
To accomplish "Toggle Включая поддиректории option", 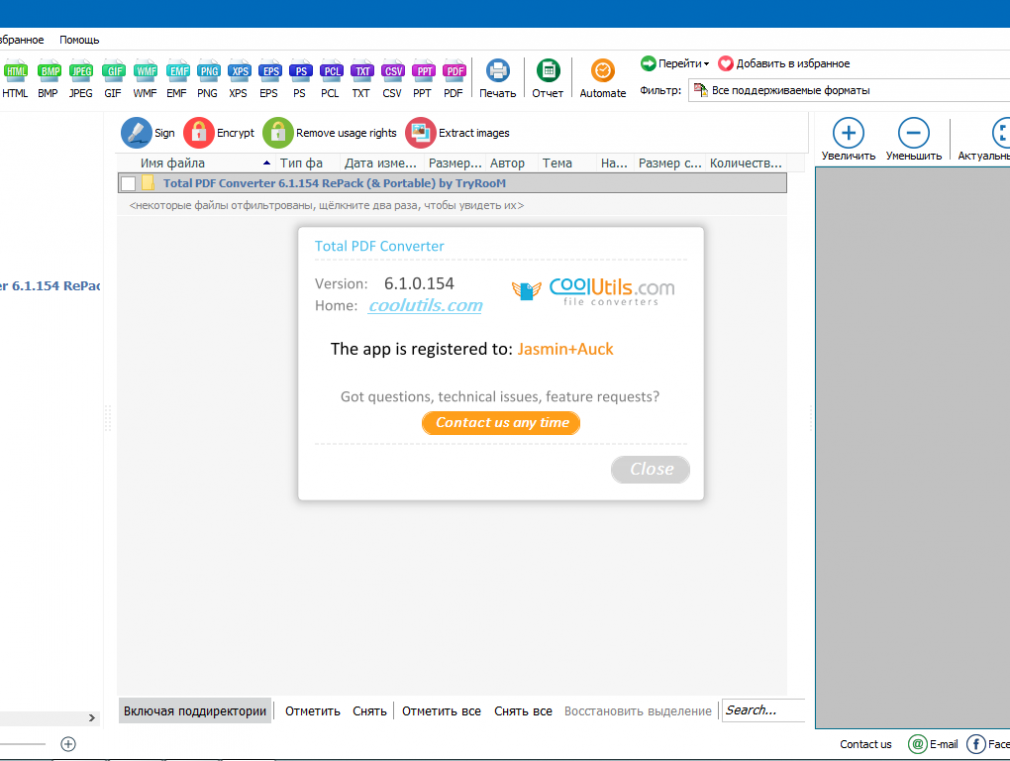I will pyautogui.click(x=195, y=711).
